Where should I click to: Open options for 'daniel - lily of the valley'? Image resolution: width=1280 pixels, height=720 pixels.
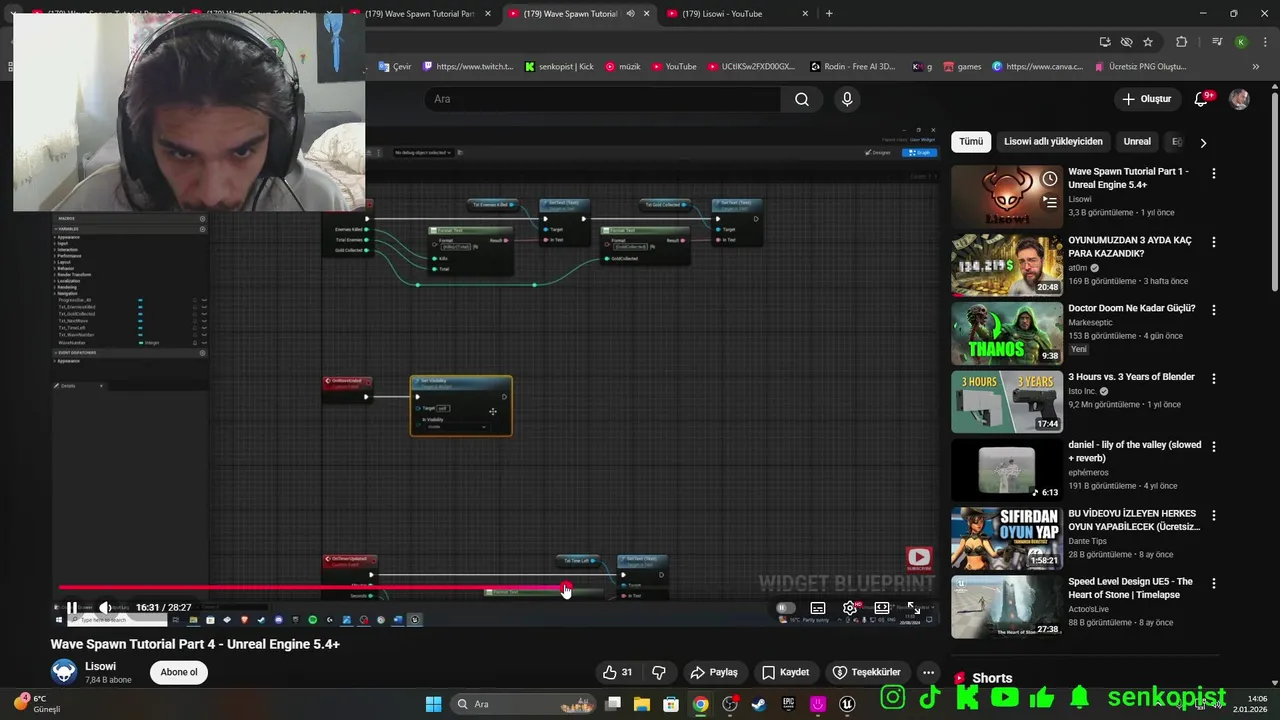click(1214, 447)
